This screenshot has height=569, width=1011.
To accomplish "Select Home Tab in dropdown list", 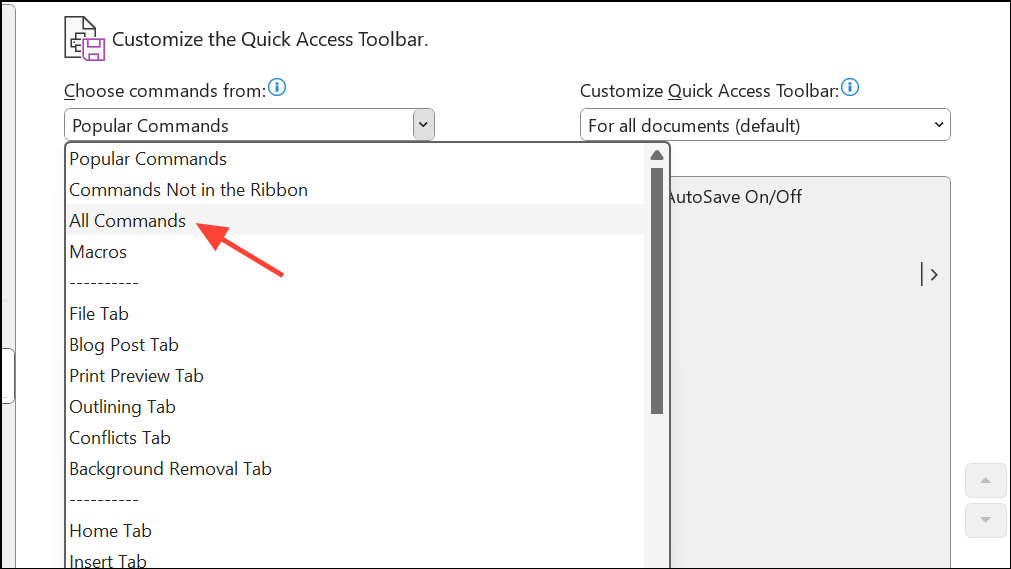I will point(110,531).
